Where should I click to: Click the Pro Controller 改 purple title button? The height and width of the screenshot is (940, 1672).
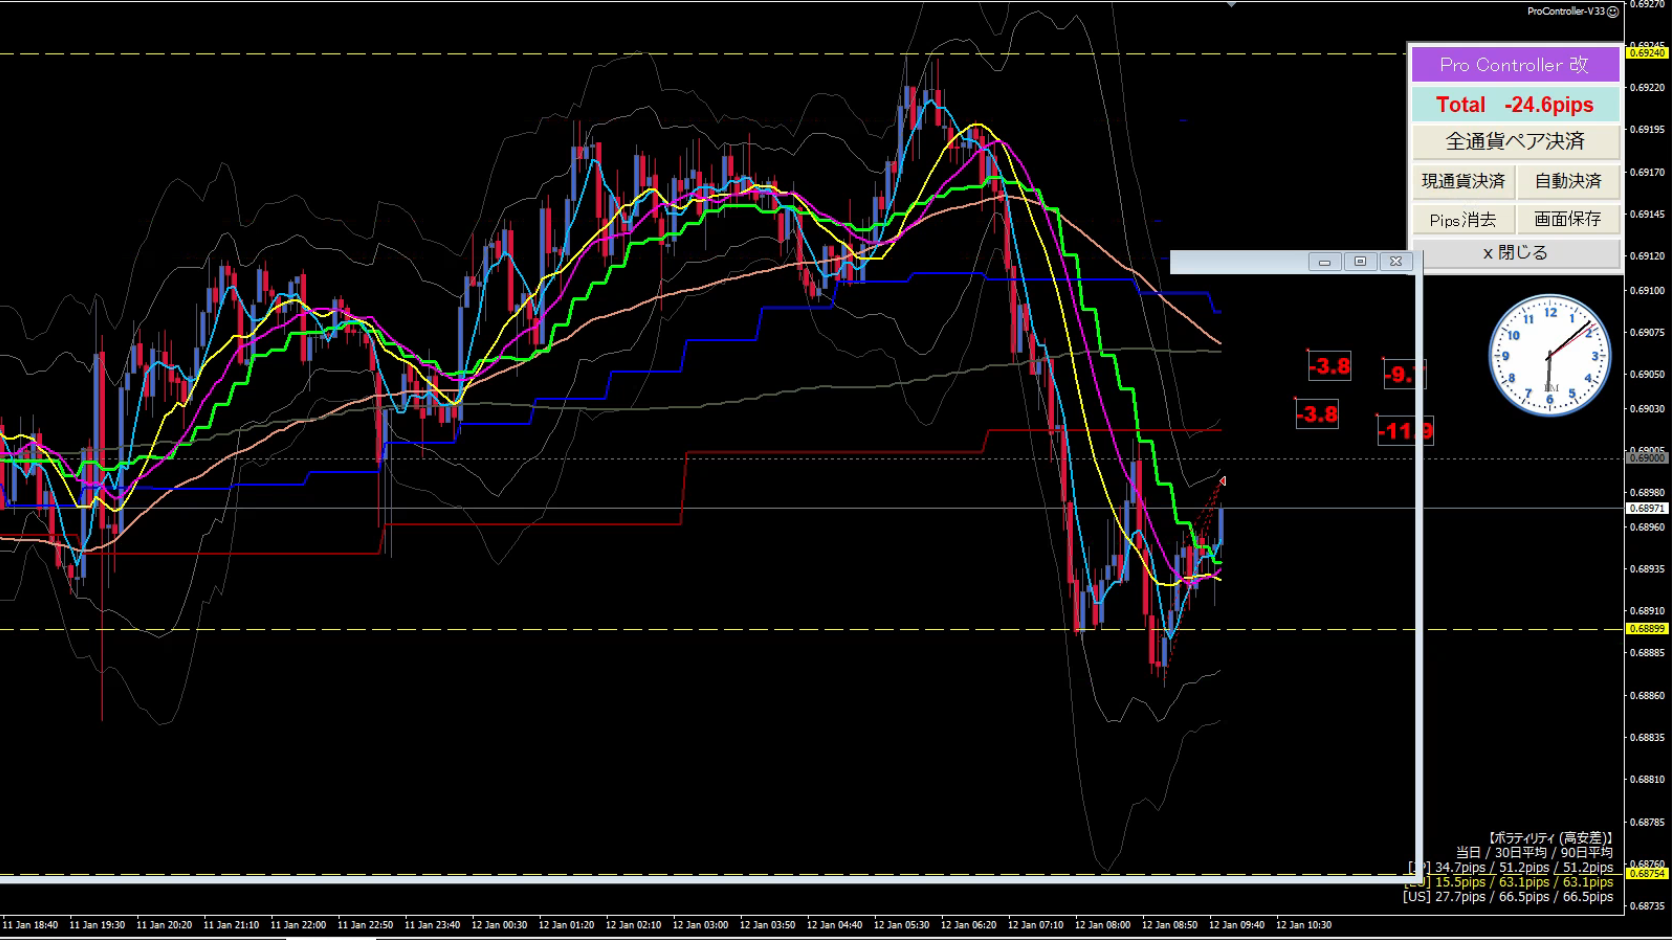click(1514, 65)
